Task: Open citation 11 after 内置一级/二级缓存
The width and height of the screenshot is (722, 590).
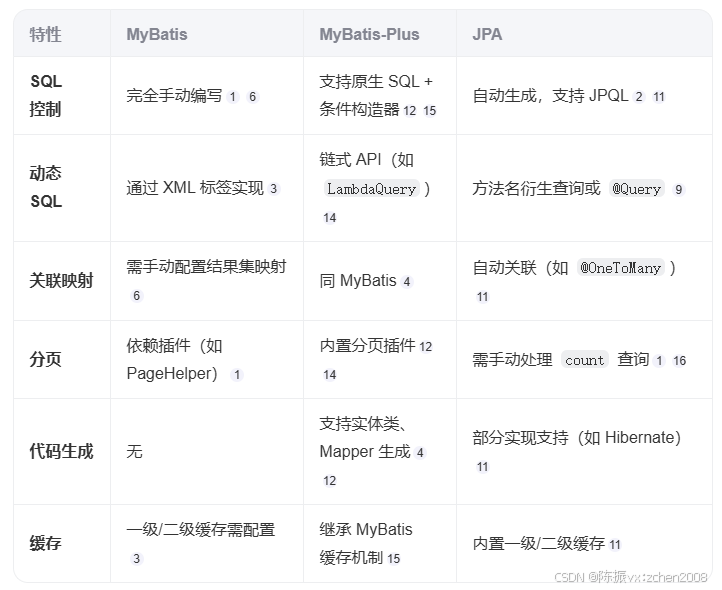Action: pos(615,545)
